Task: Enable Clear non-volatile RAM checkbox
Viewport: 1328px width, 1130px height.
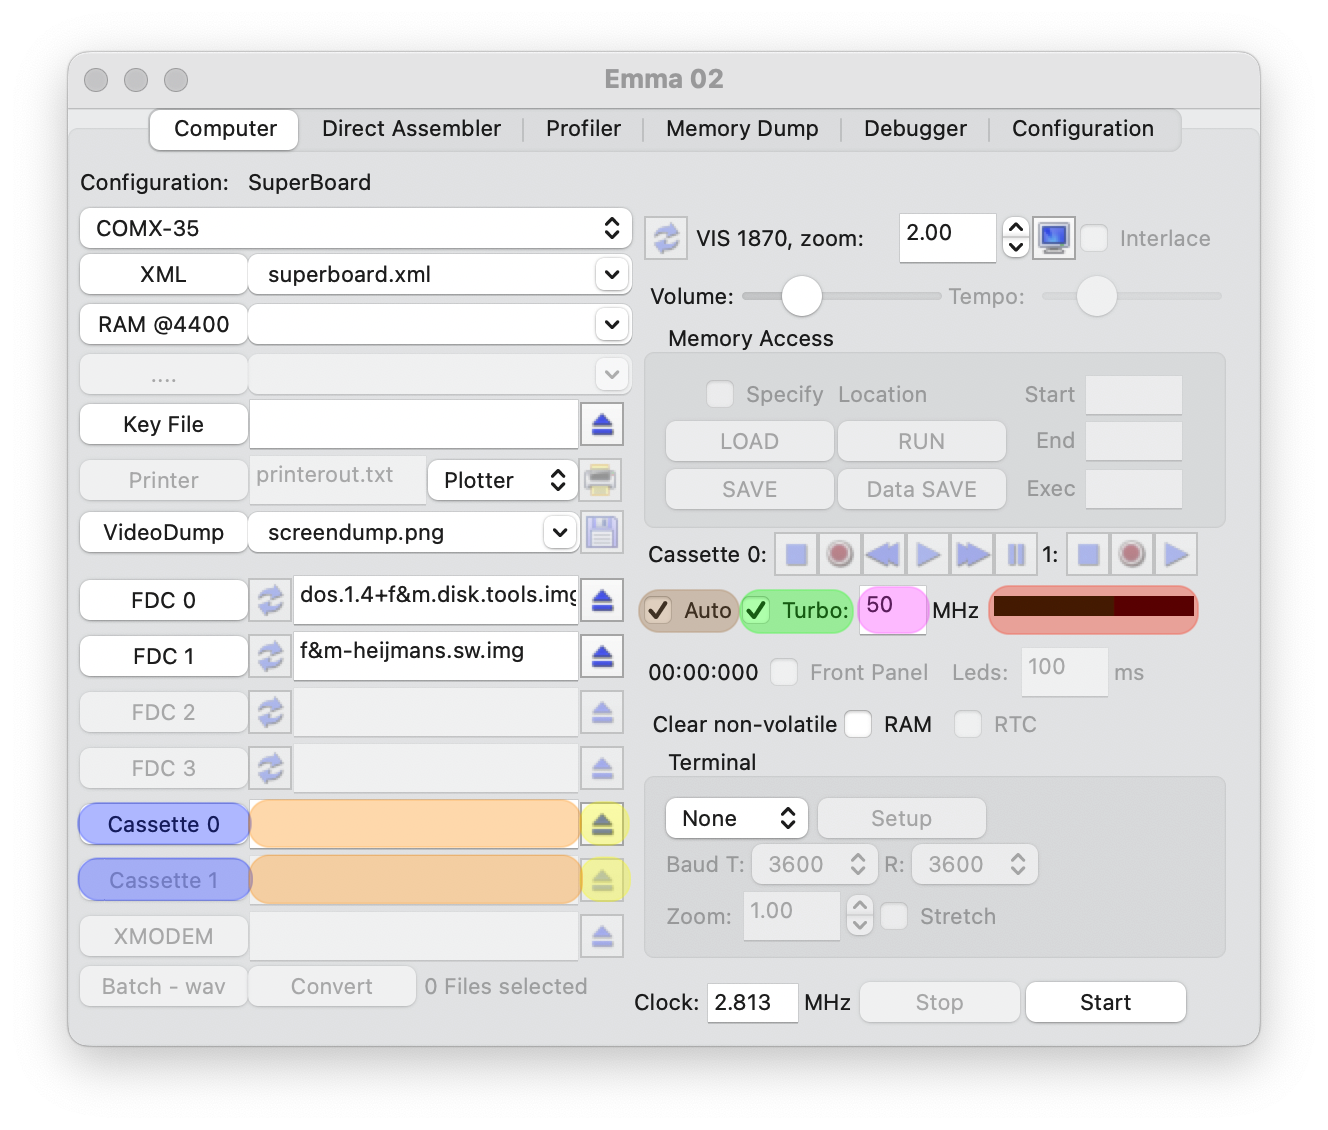Action: pos(858,724)
